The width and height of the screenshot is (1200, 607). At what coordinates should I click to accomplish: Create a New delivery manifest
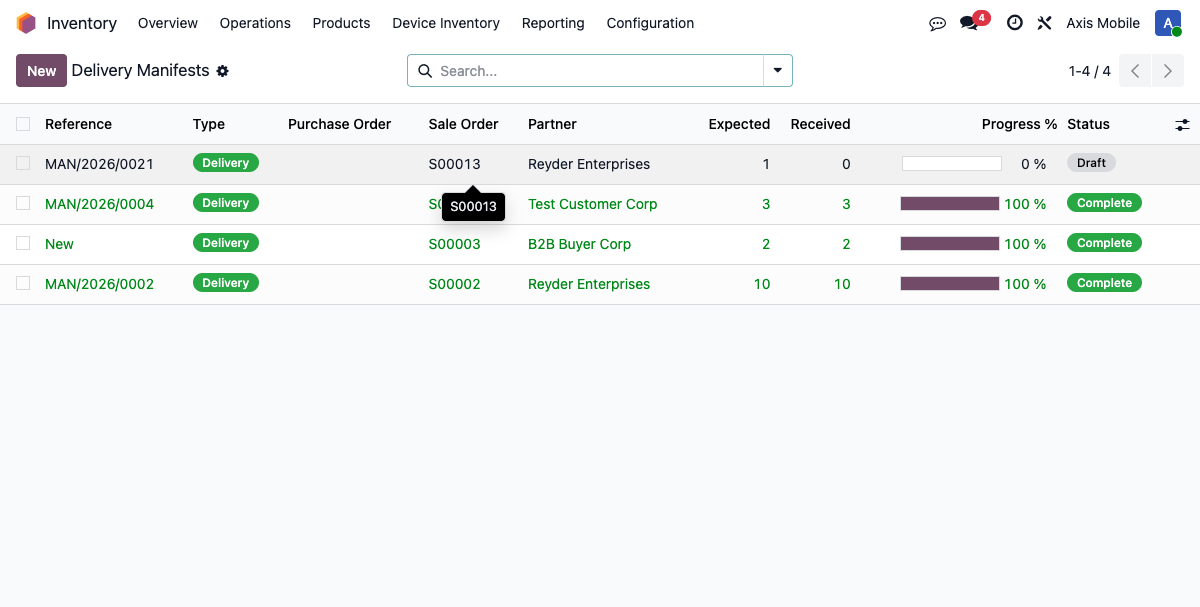(41, 71)
